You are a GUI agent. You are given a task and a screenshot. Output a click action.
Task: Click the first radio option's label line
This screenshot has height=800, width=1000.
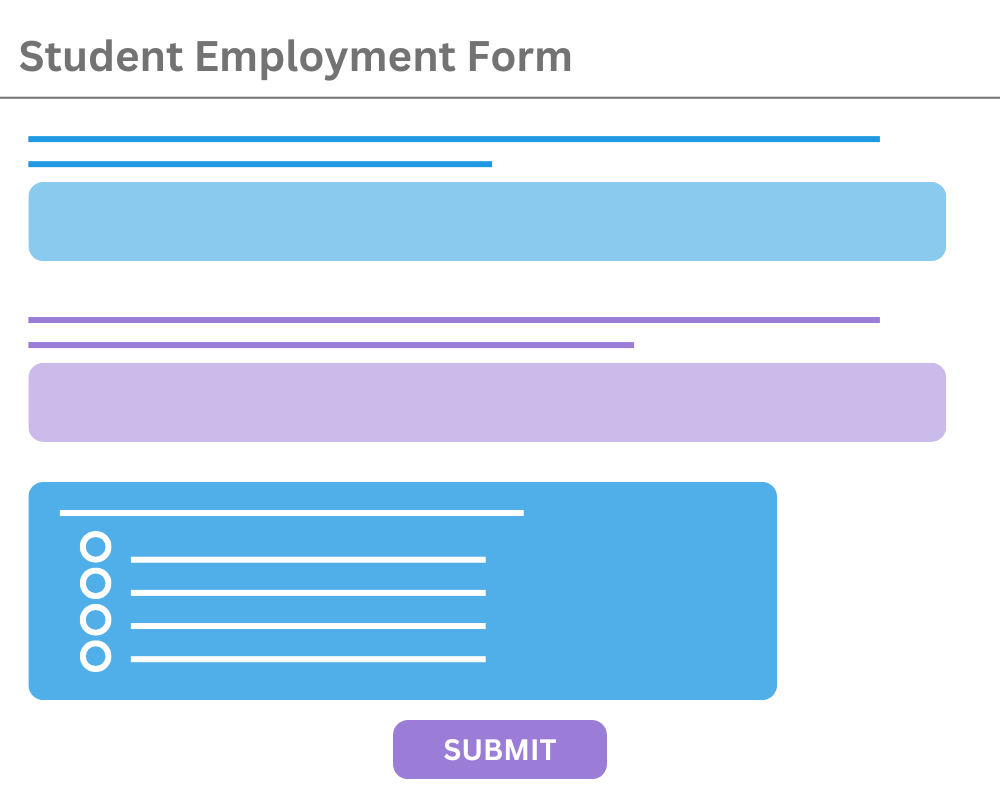(x=308, y=560)
